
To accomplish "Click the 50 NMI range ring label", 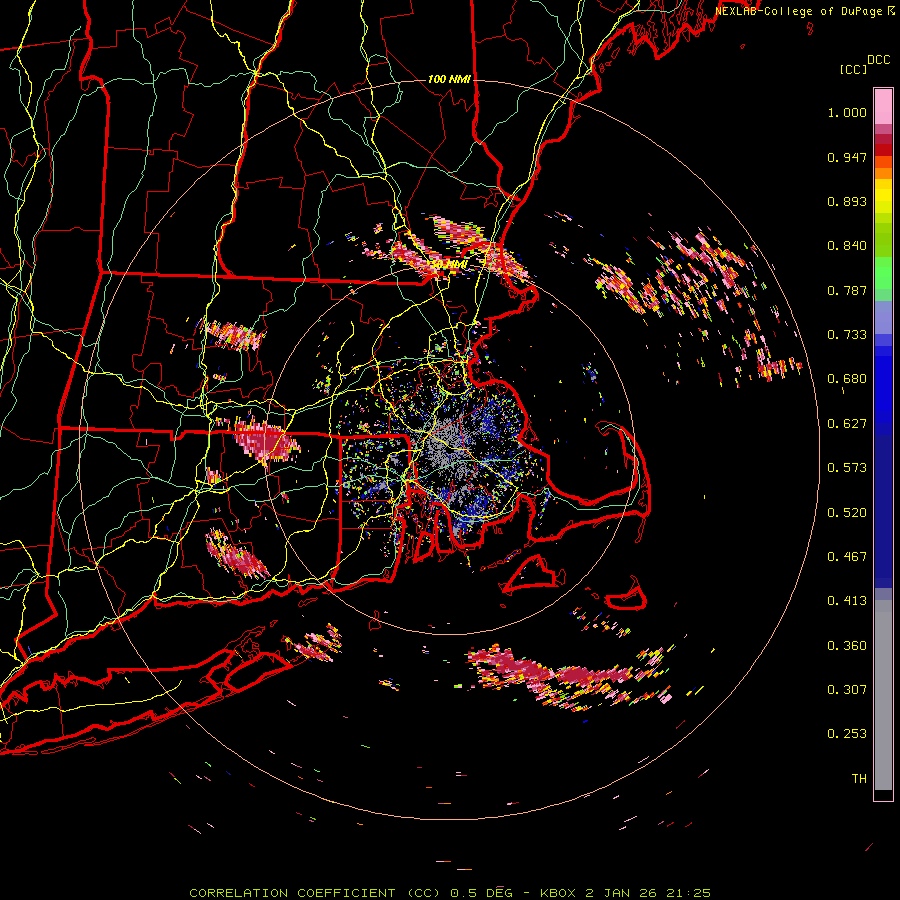I will coord(448,265).
